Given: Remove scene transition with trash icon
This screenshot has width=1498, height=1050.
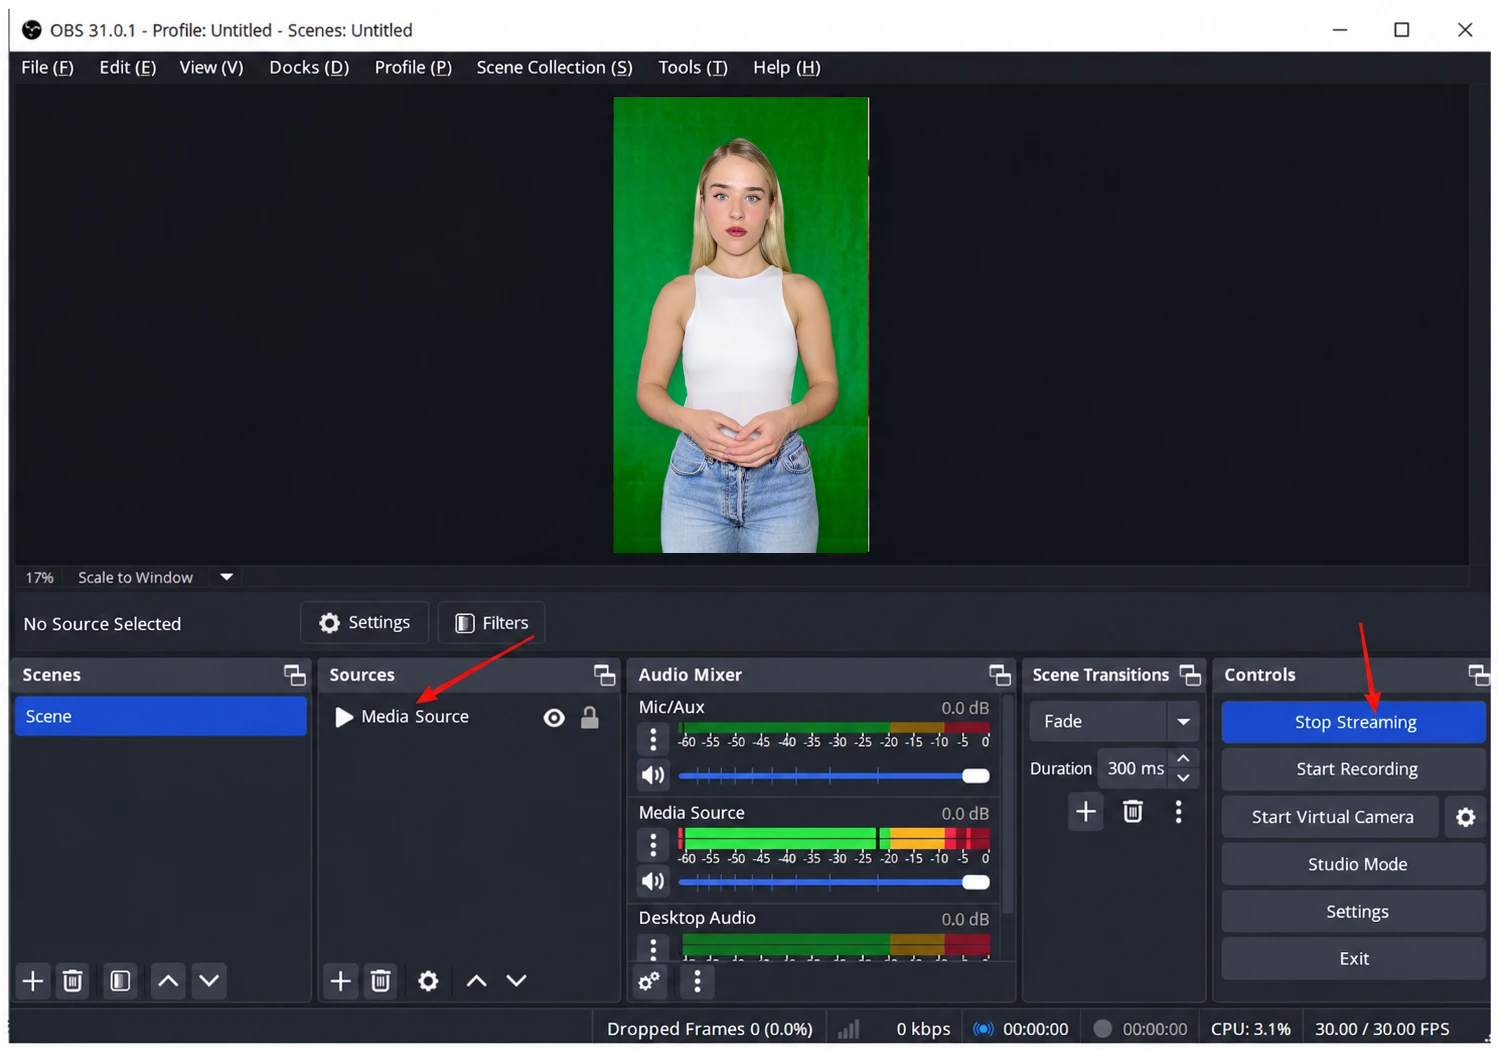Looking at the screenshot, I should click(x=1133, y=811).
